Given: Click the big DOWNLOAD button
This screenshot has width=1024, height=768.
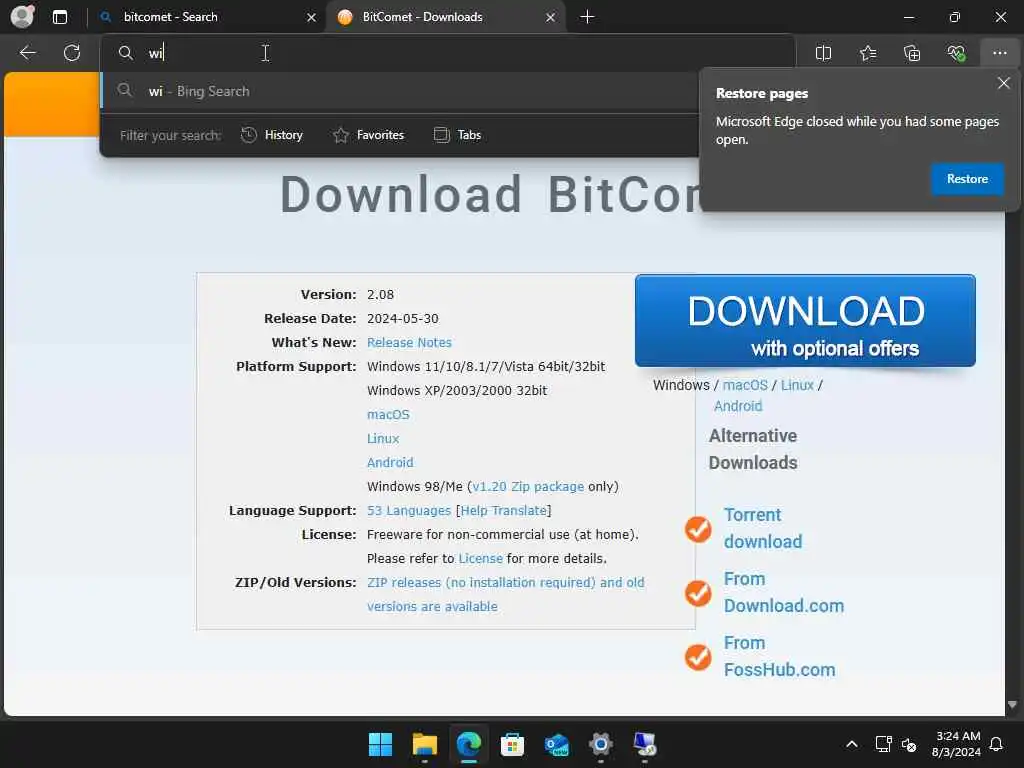Looking at the screenshot, I should (x=805, y=321).
